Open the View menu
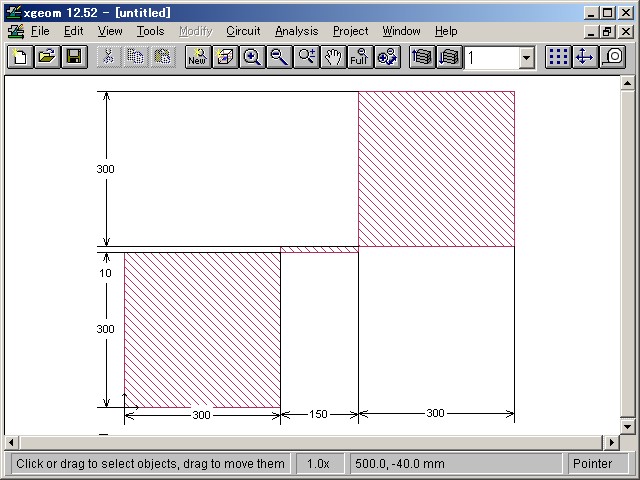Viewport: 640px width, 480px height. pos(110,31)
